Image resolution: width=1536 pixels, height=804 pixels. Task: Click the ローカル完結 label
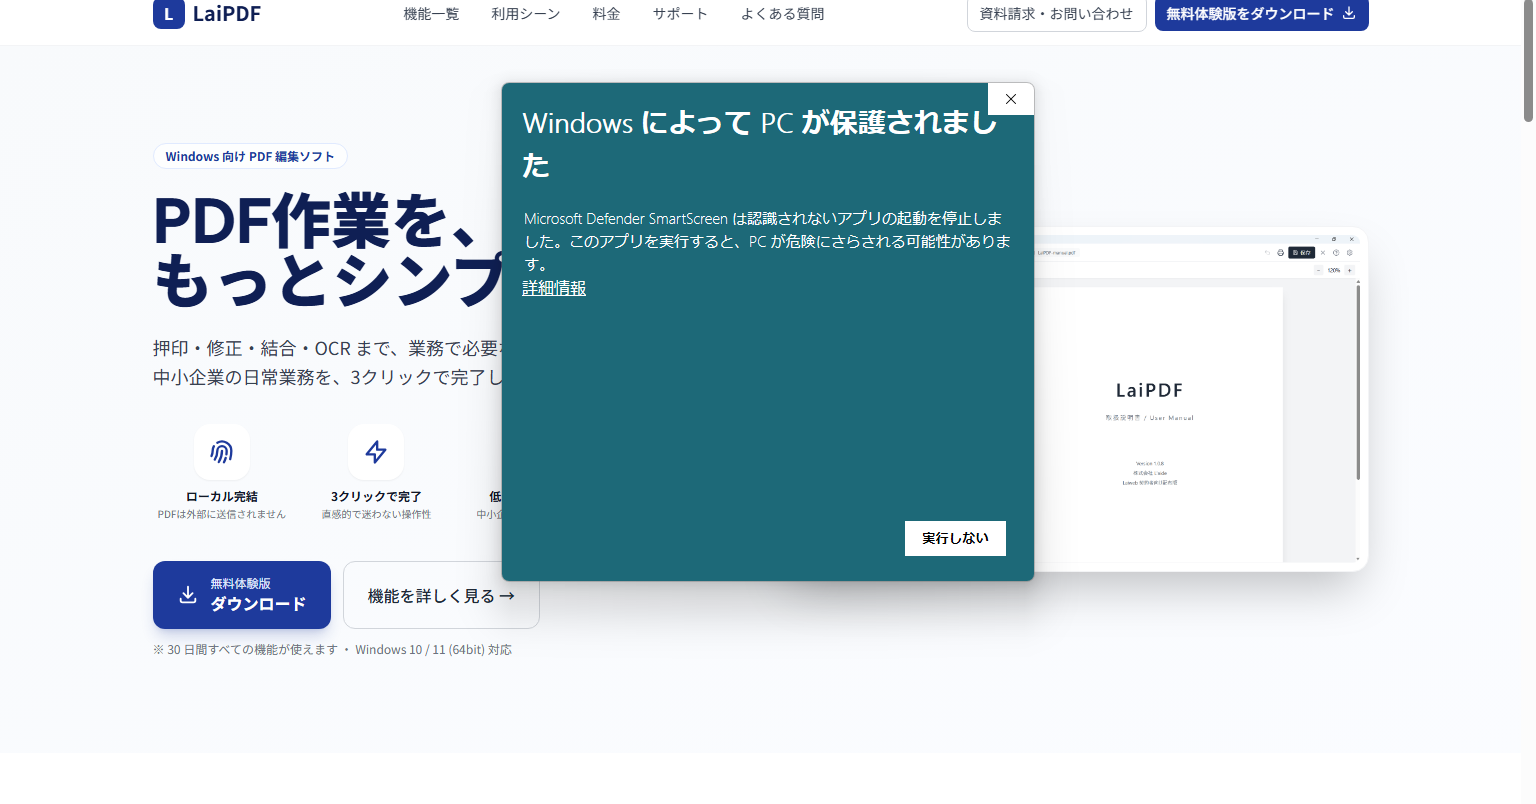(222, 496)
